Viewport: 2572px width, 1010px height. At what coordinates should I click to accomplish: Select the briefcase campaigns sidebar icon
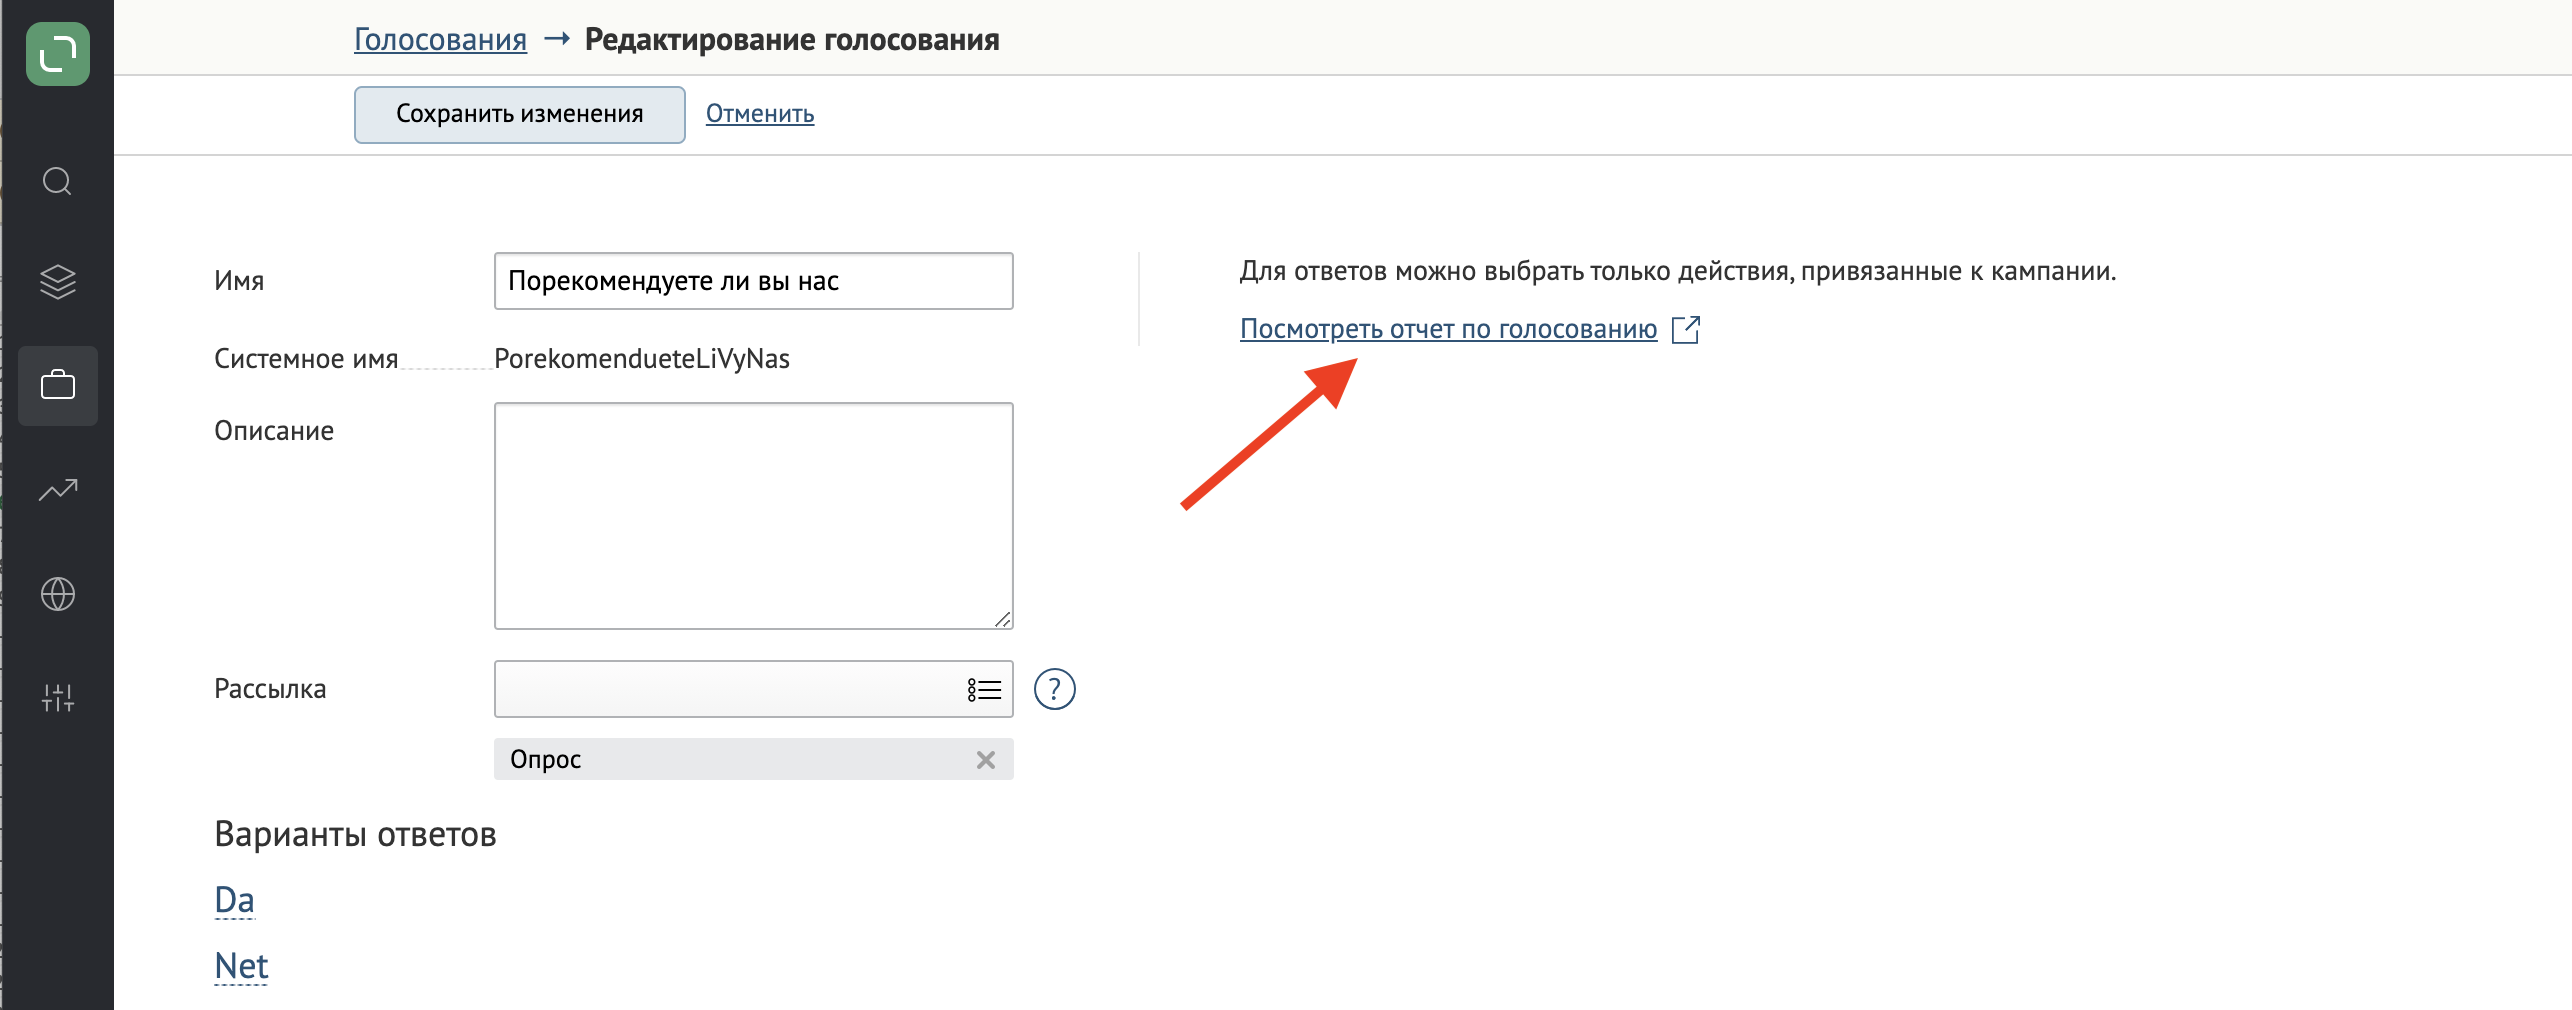58,385
